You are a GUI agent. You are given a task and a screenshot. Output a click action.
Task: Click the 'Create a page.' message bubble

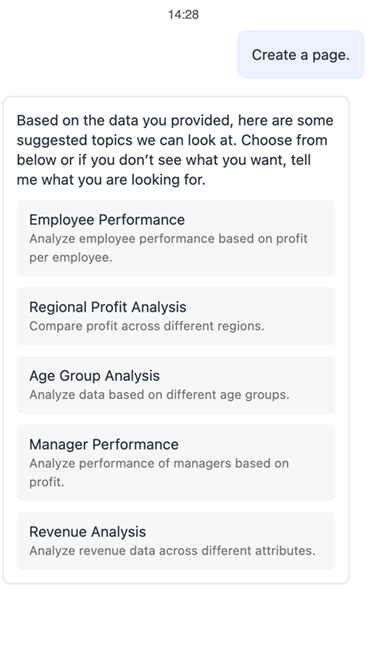tap(301, 54)
